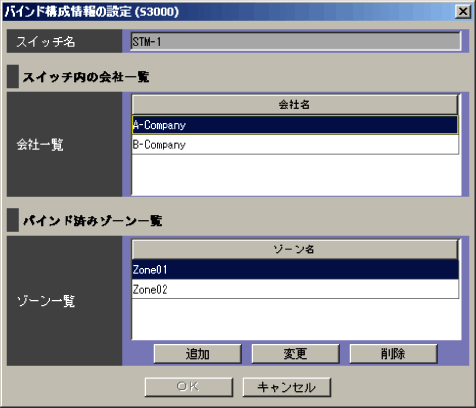The width and height of the screenshot is (476, 408).
Task: Select the Zone01 row
Action: pos(295,269)
